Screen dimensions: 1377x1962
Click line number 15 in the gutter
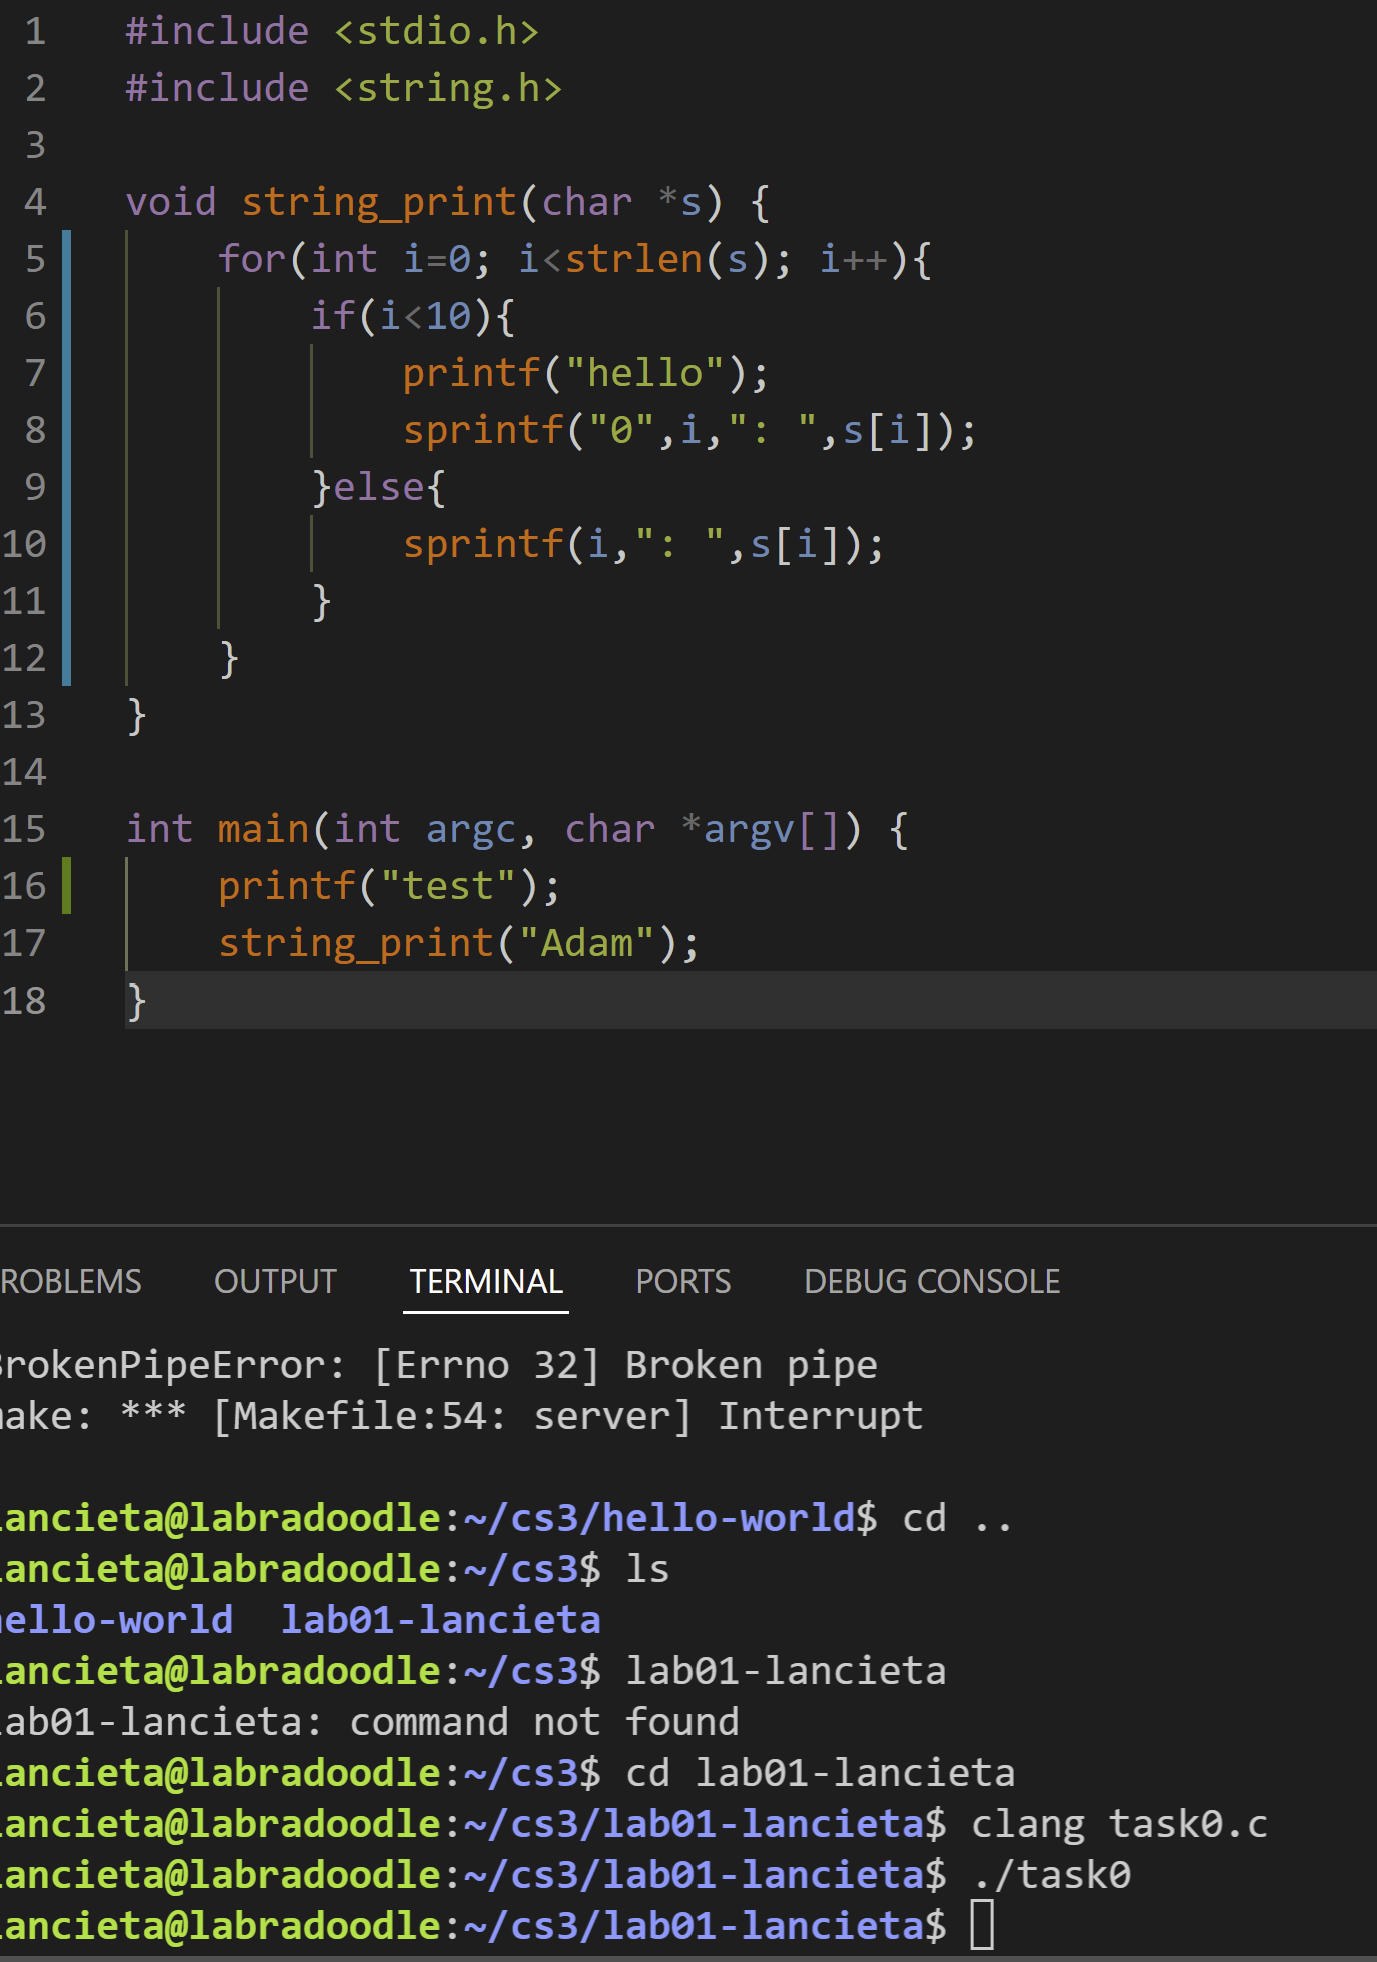[25, 829]
